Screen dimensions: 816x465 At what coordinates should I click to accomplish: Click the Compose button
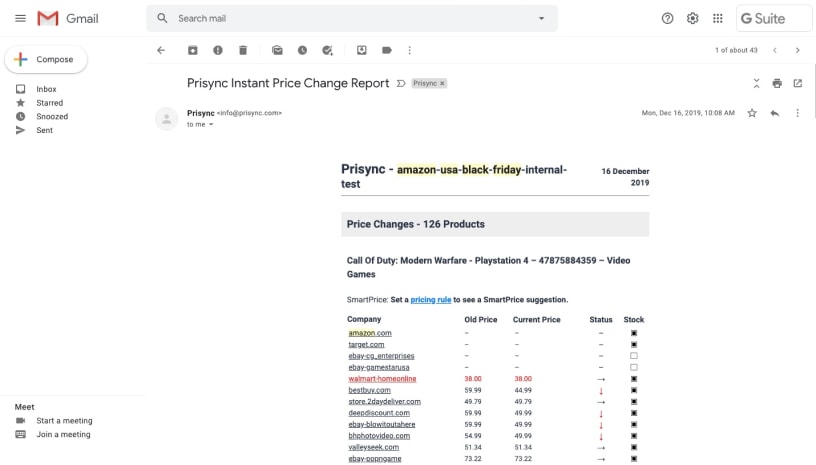[x=46, y=60]
